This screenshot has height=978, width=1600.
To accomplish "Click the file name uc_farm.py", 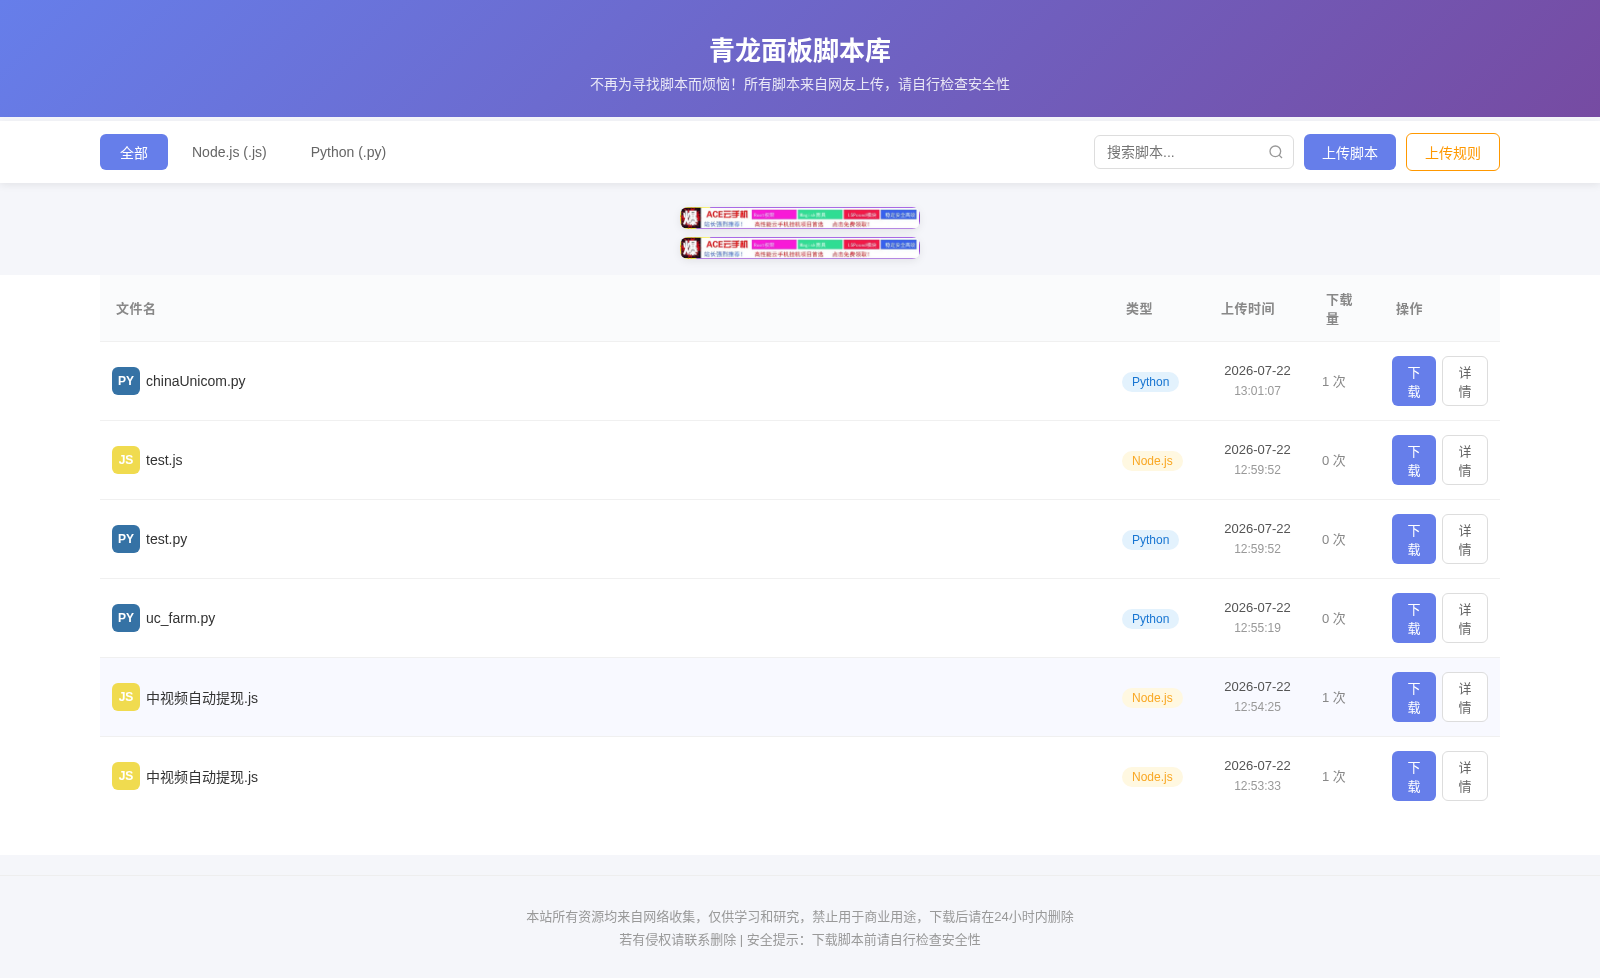I will click(x=180, y=618).
